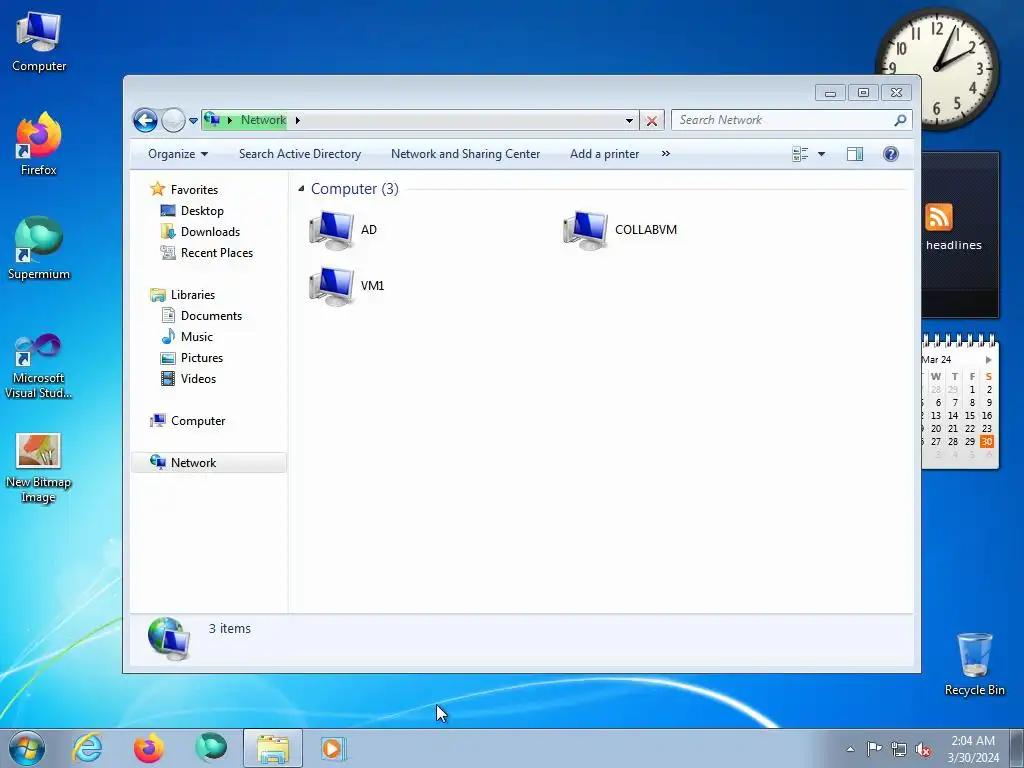Click the 3 items status text
Viewport: 1024px width, 768px height.
click(x=230, y=628)
